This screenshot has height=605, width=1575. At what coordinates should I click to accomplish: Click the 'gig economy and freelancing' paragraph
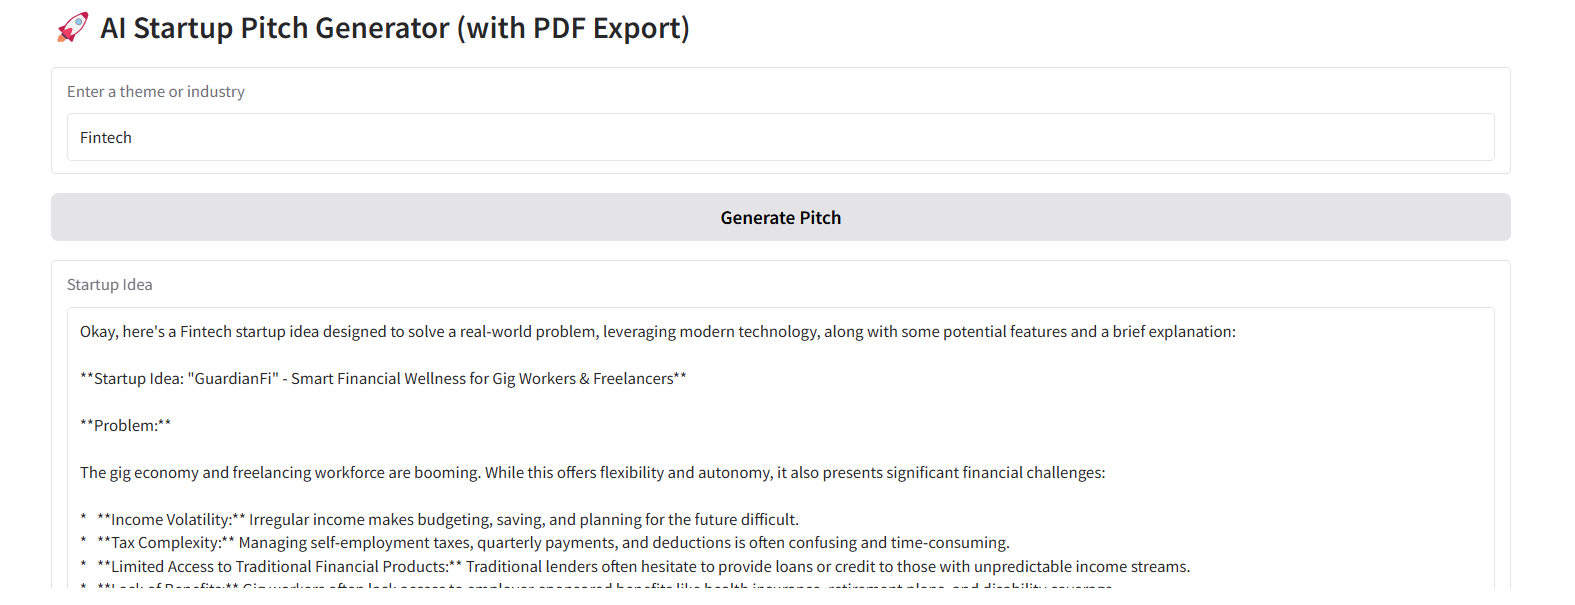[x=400, y=473]
